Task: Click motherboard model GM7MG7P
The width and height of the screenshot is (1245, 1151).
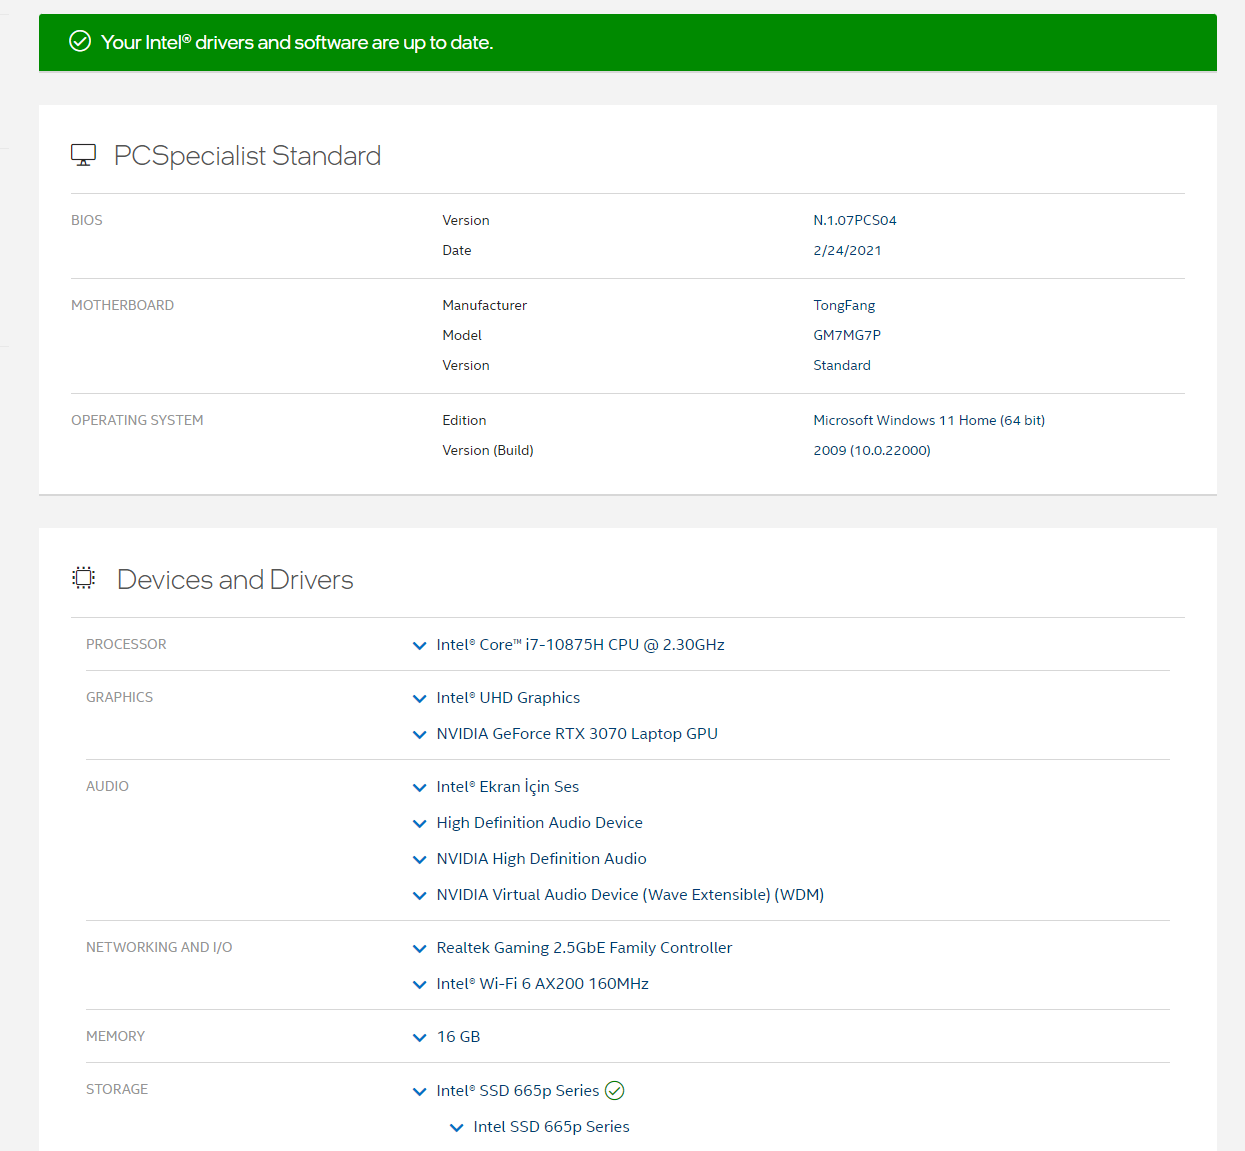Action: tap(847, 335)
